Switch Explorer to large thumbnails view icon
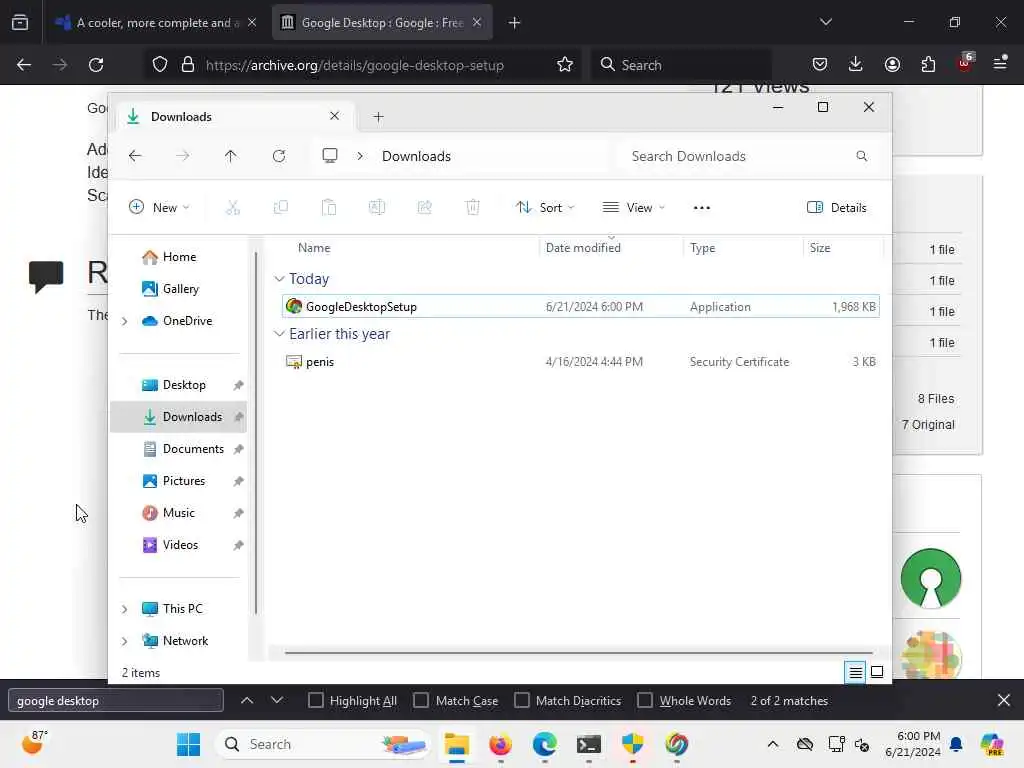This screenshot has width=1024, height=768. [x=877, y=672]
